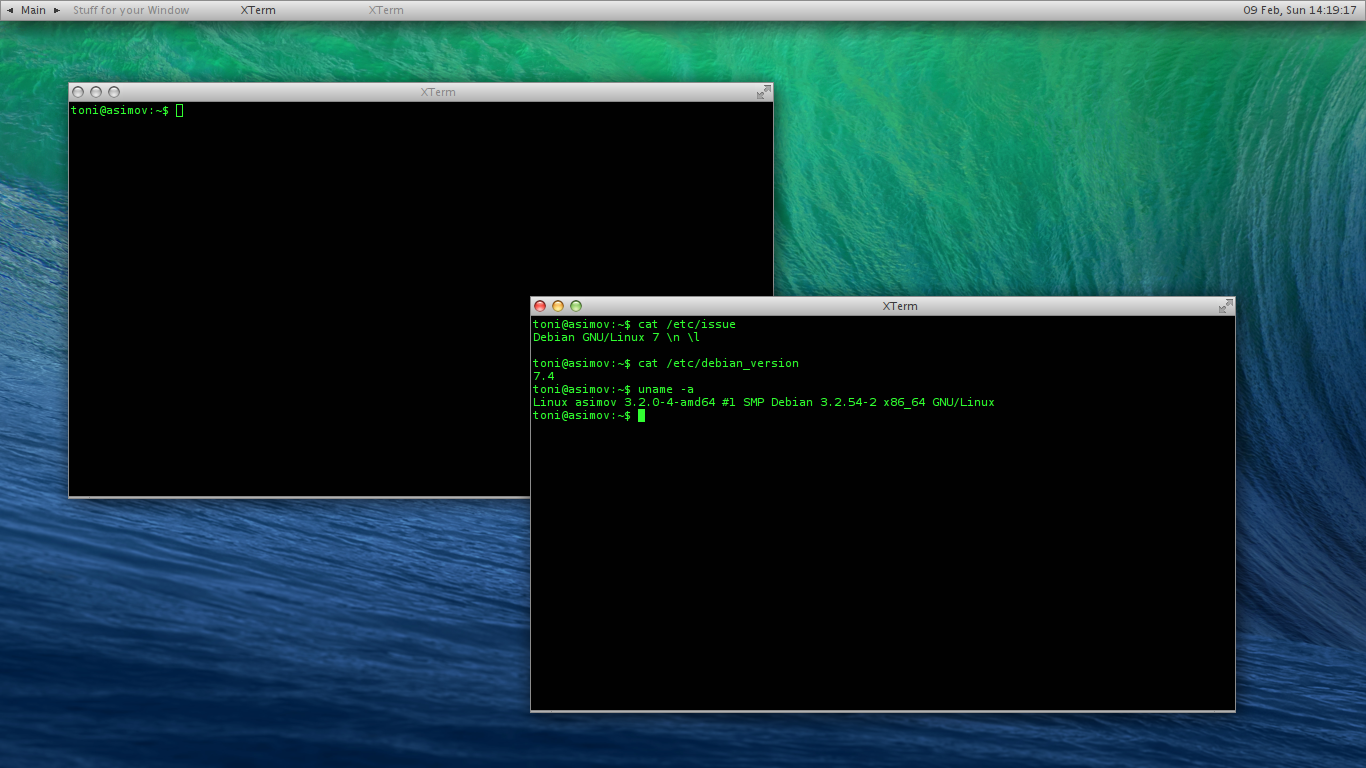Switch to previous workspace with the left arrow

10,10
